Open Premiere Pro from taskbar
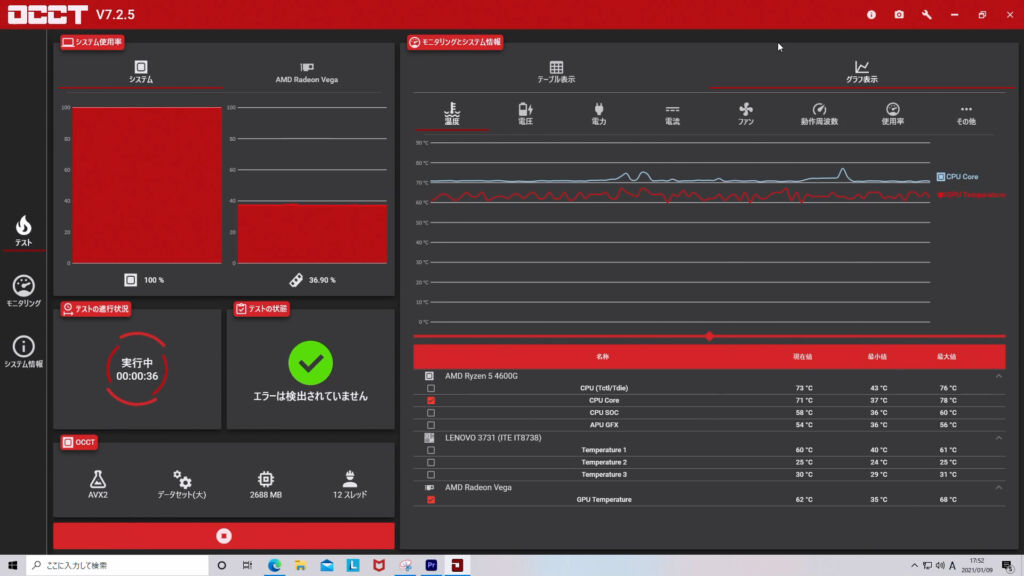 point(431,565)
